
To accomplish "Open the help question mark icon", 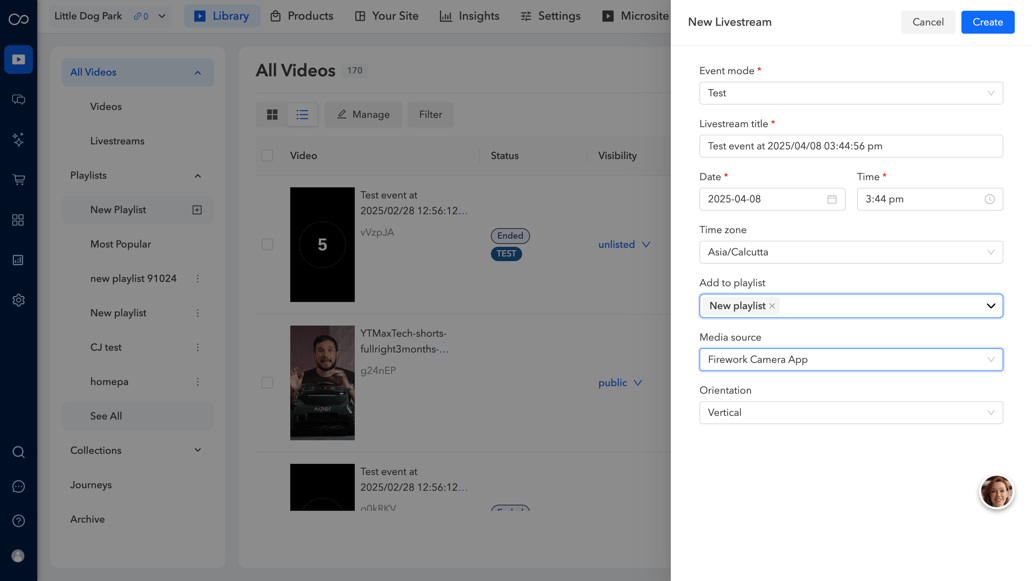I will [18, 520].
